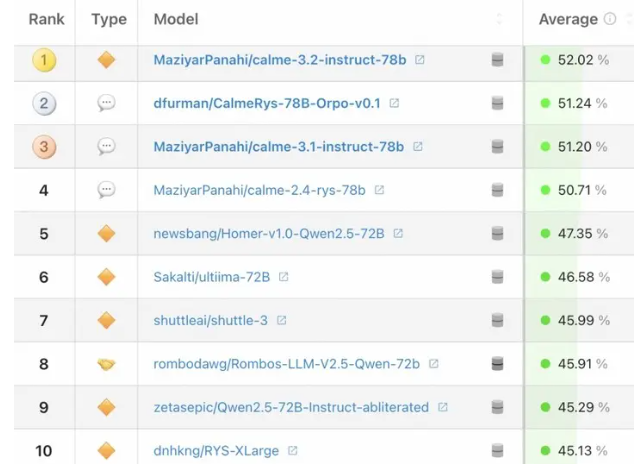Open the MaziyarPanahi/calme-3.2-instruct-78b model link
The image size is (634, 466).
279,60
